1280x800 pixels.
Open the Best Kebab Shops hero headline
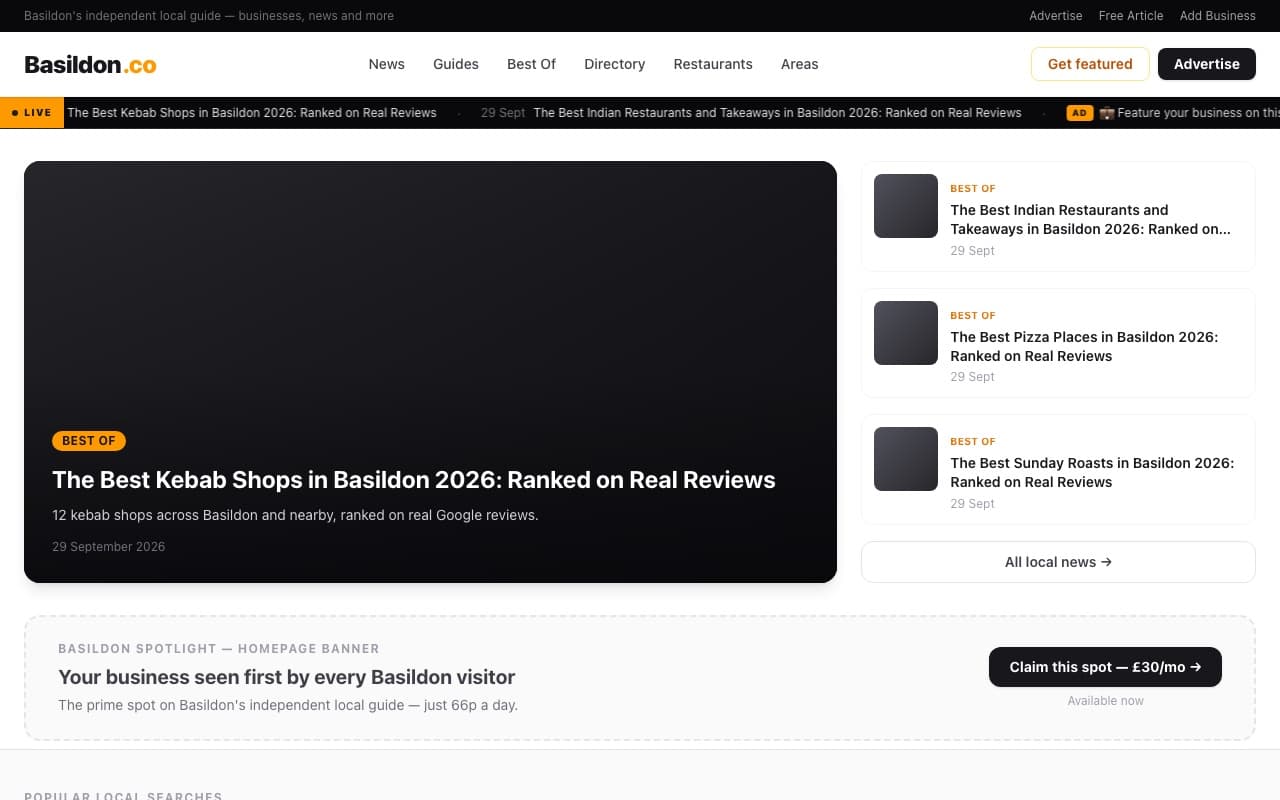414,480
